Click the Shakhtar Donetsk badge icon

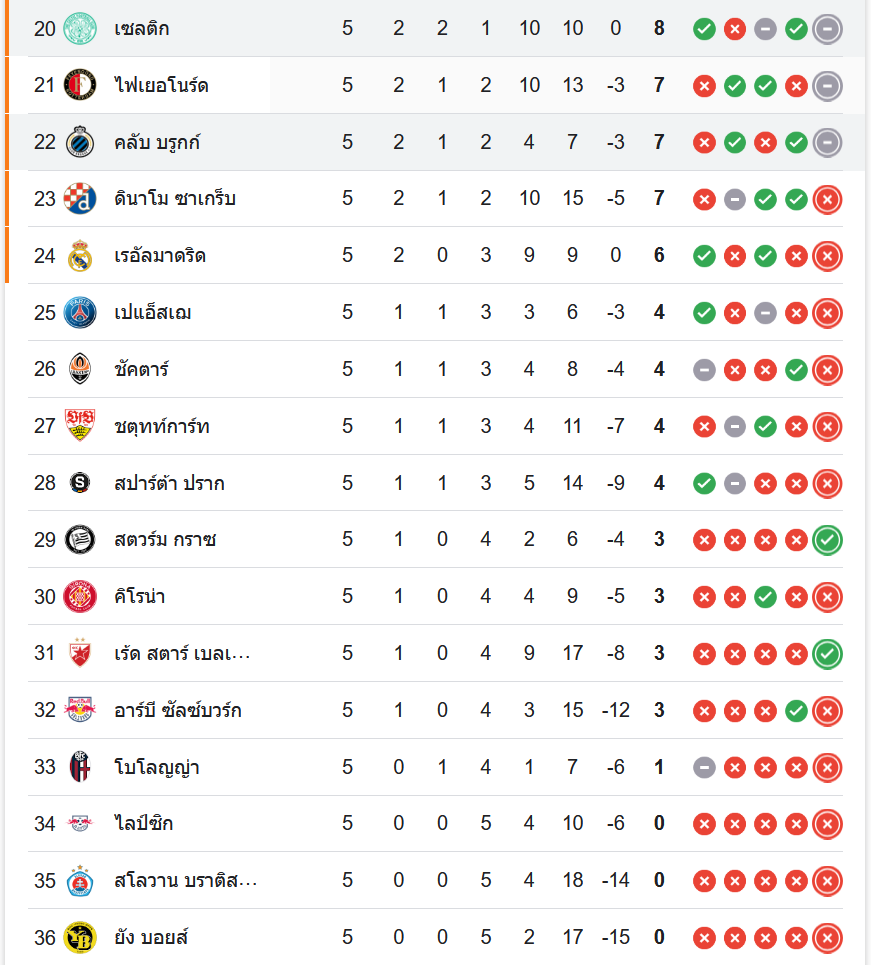[79, 369]
